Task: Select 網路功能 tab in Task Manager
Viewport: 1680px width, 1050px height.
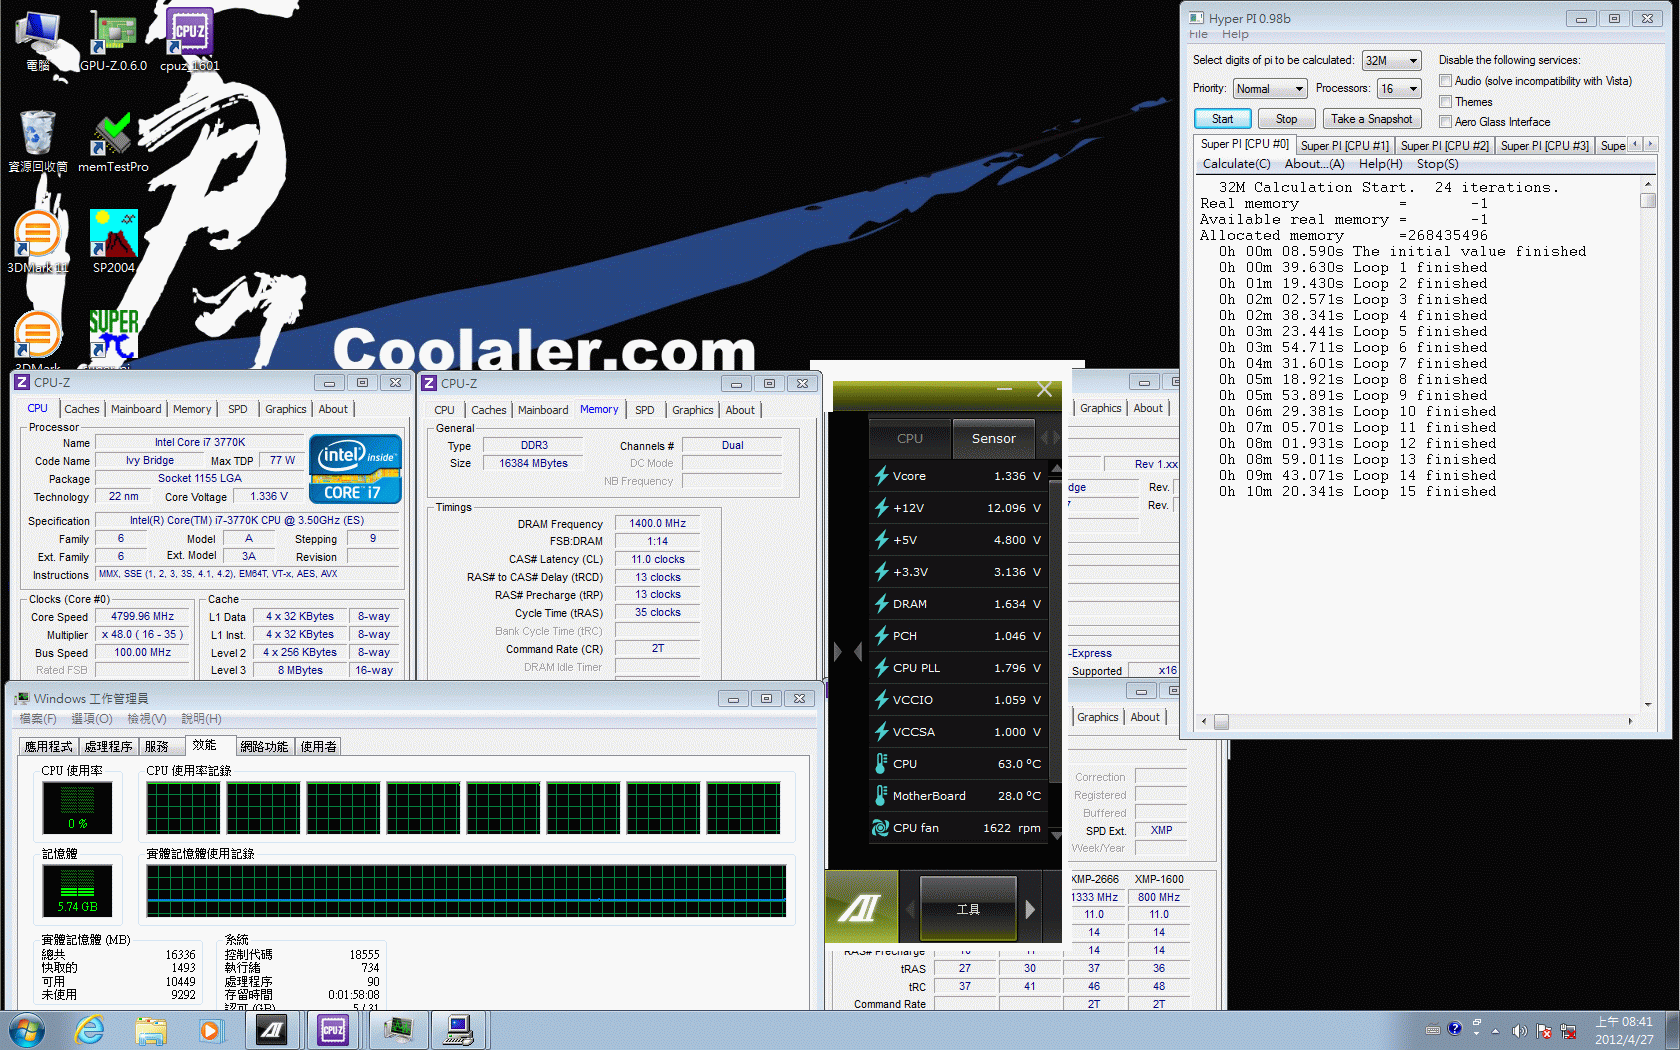Action: click(x=264, y=747)
